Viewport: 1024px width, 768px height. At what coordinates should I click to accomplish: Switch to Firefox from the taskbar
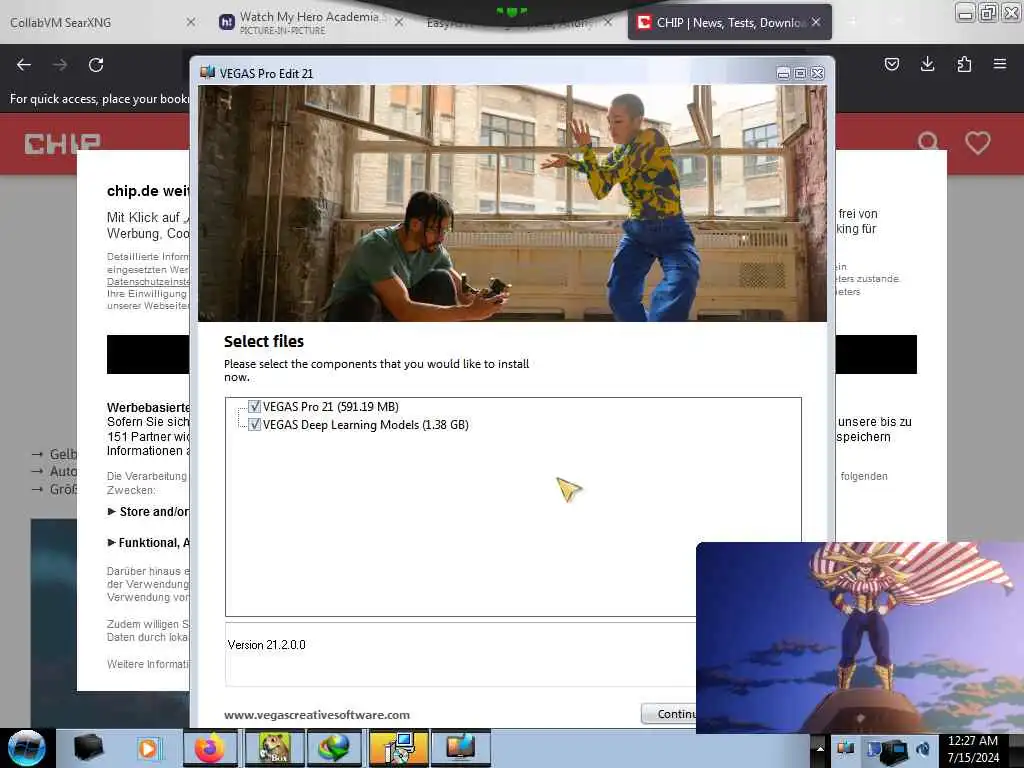point(210,748)
